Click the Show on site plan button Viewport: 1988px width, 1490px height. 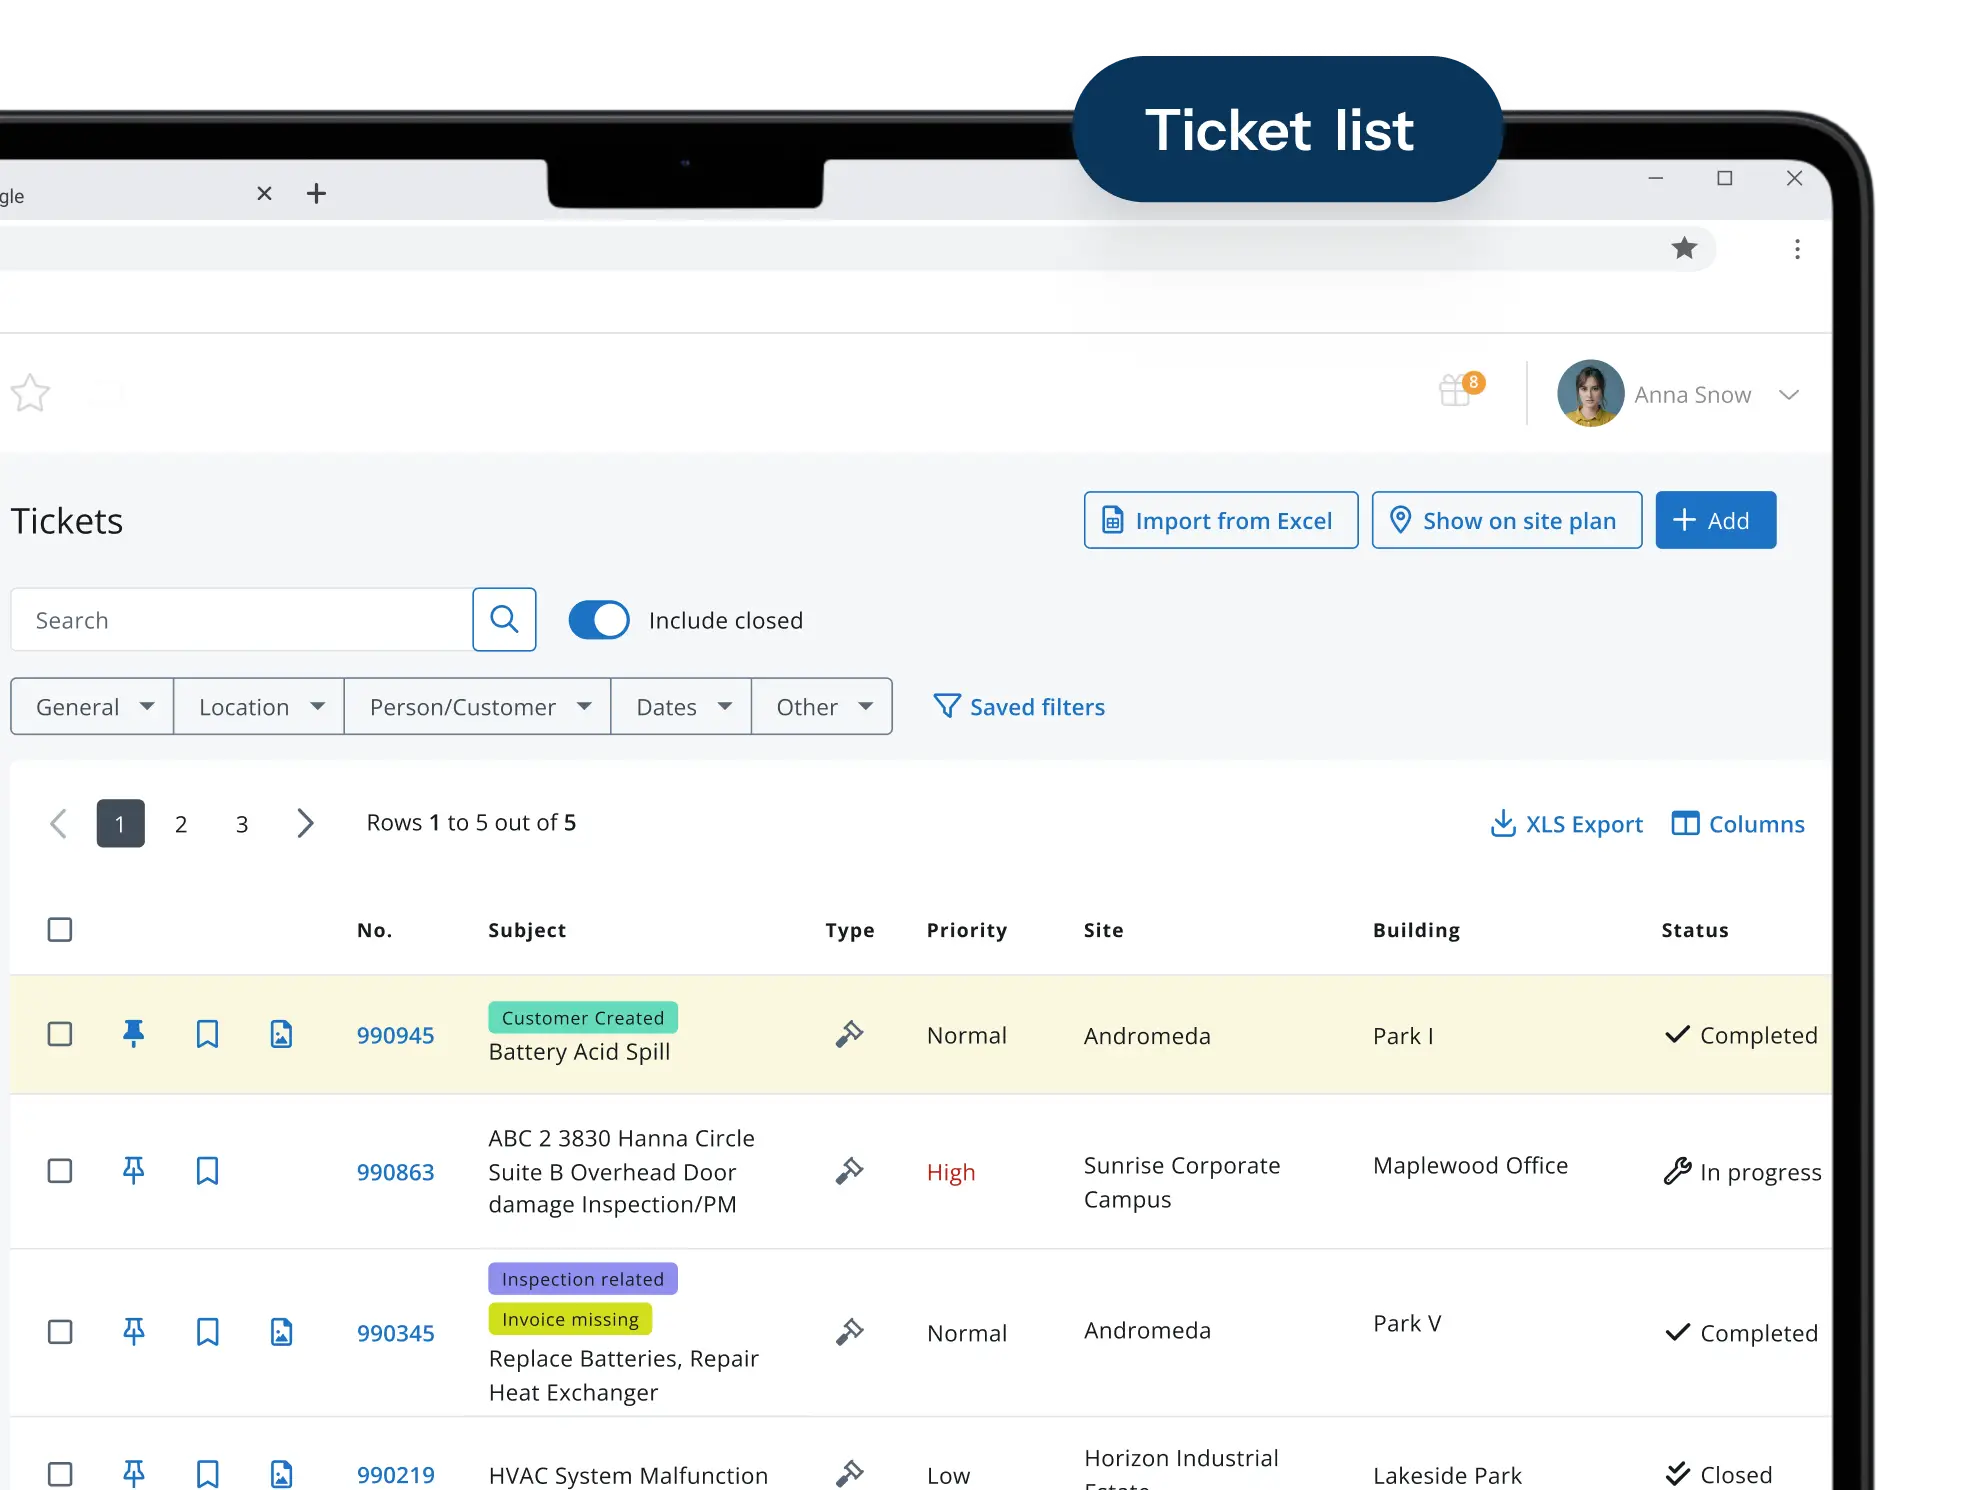[x=1507, y=520]
